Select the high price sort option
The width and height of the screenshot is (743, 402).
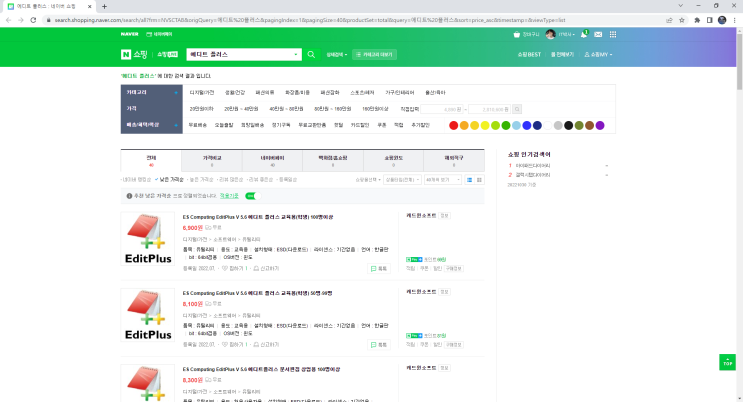click(200, 180)
